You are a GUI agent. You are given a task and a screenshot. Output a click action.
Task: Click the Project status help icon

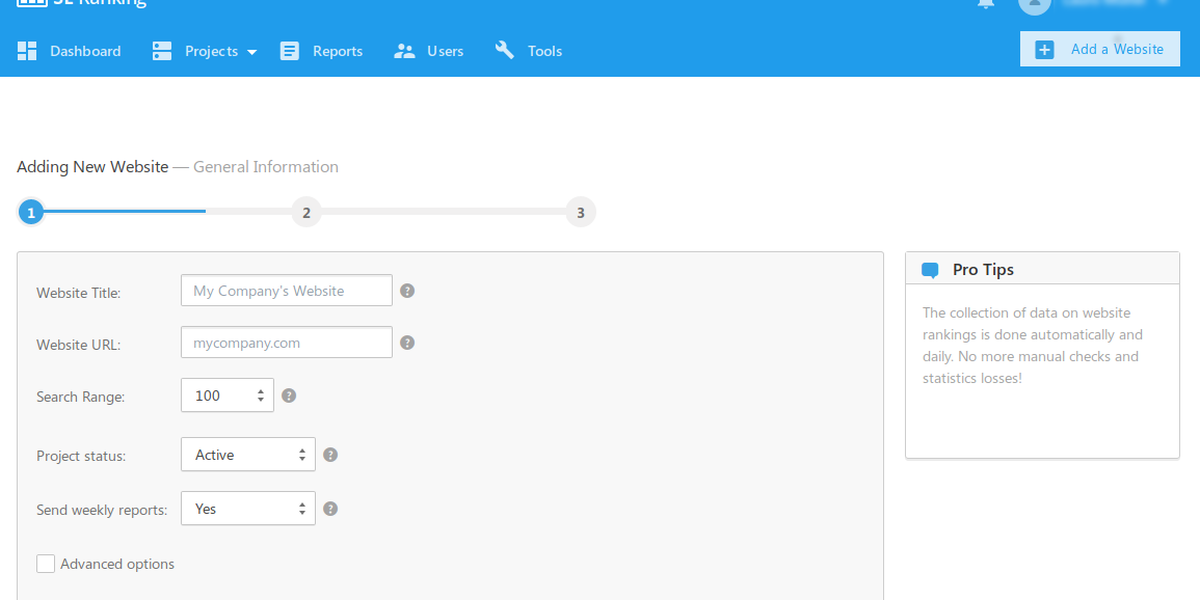331,455
